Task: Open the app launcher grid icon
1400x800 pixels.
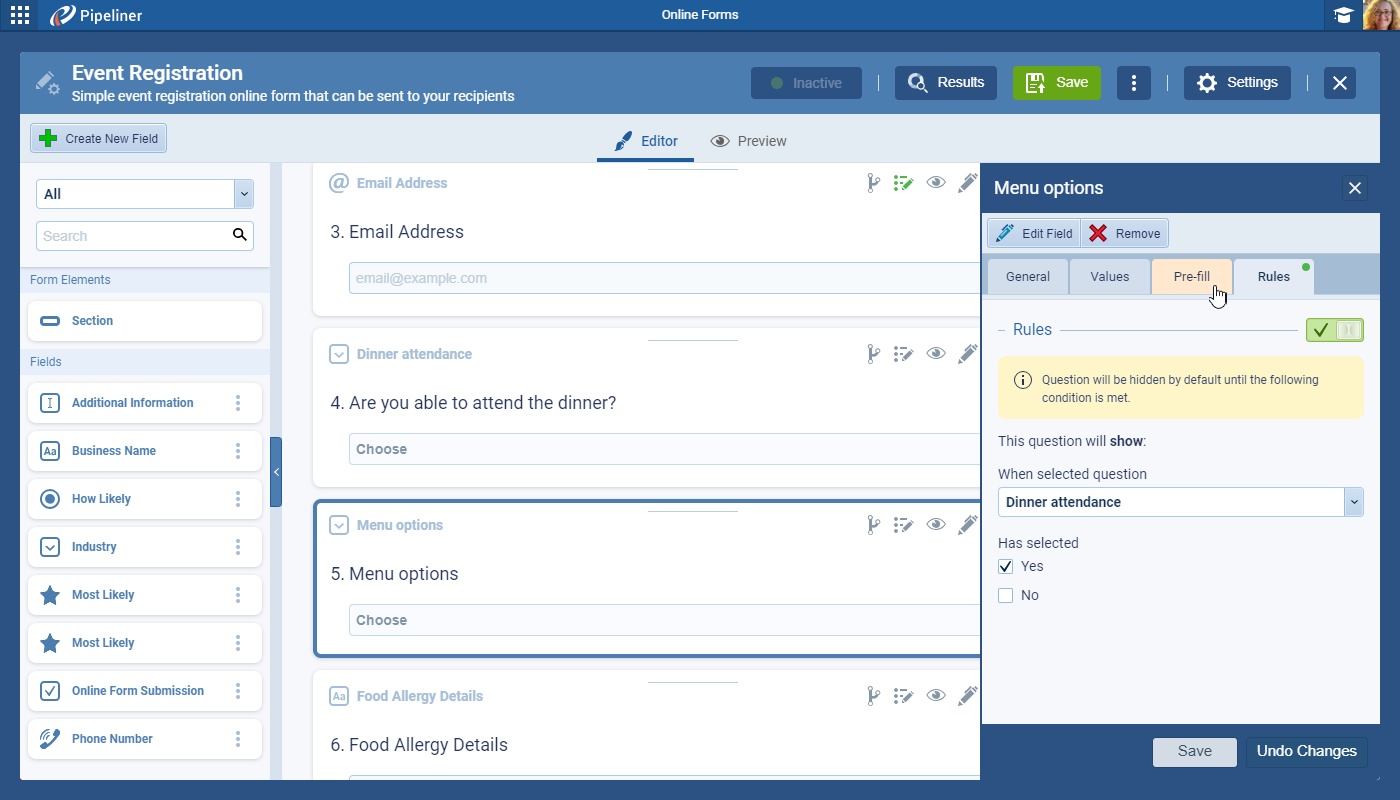Action: click(19, 15)
